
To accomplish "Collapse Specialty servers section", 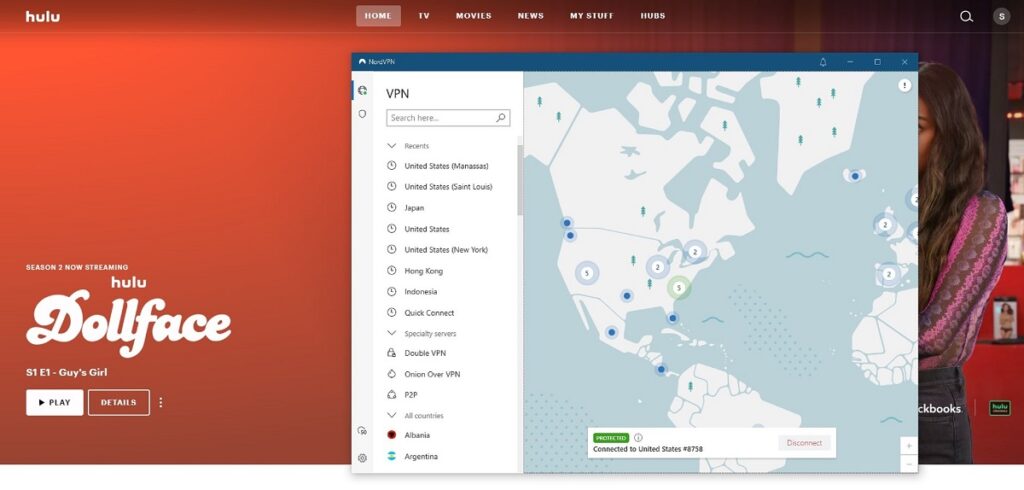I will coord(391,333).
